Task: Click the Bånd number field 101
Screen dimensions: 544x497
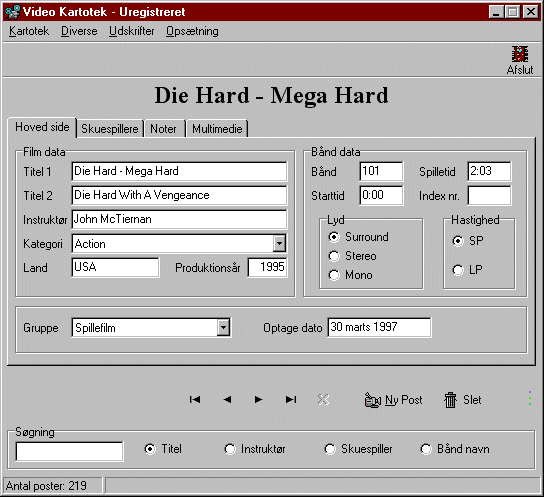Action: (381, 171)
